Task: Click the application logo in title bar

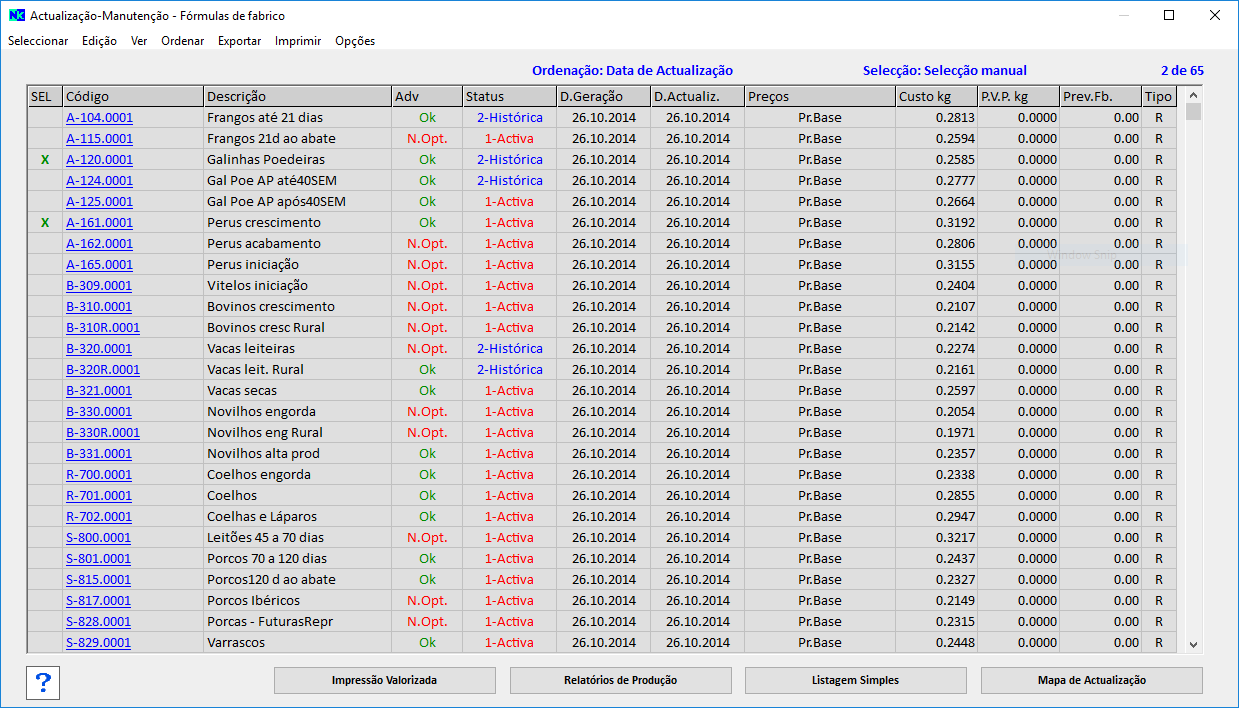Action: [x=16, y=16]
